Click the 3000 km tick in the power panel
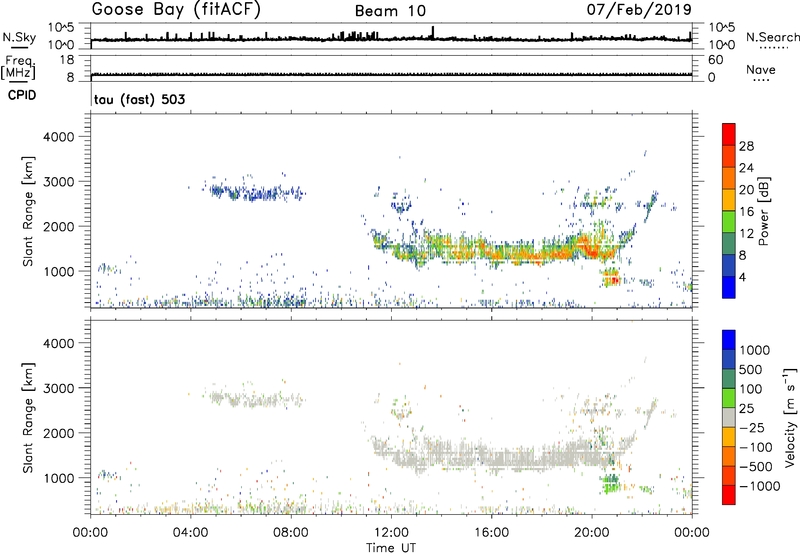 click(59, 182)
